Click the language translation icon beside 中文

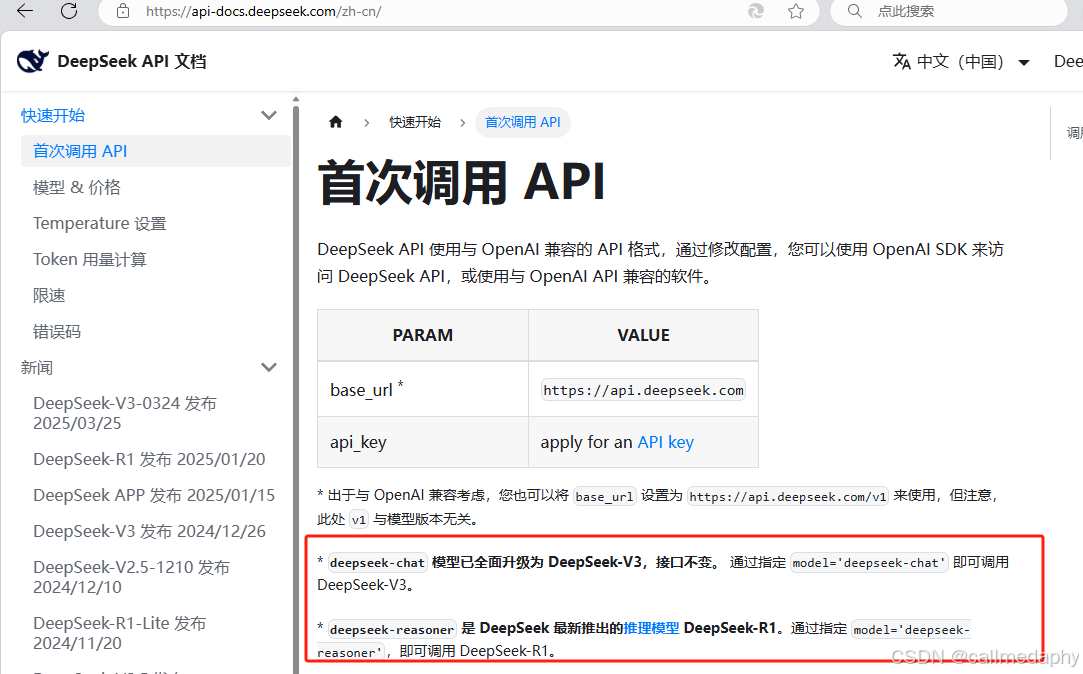point(901,61)
